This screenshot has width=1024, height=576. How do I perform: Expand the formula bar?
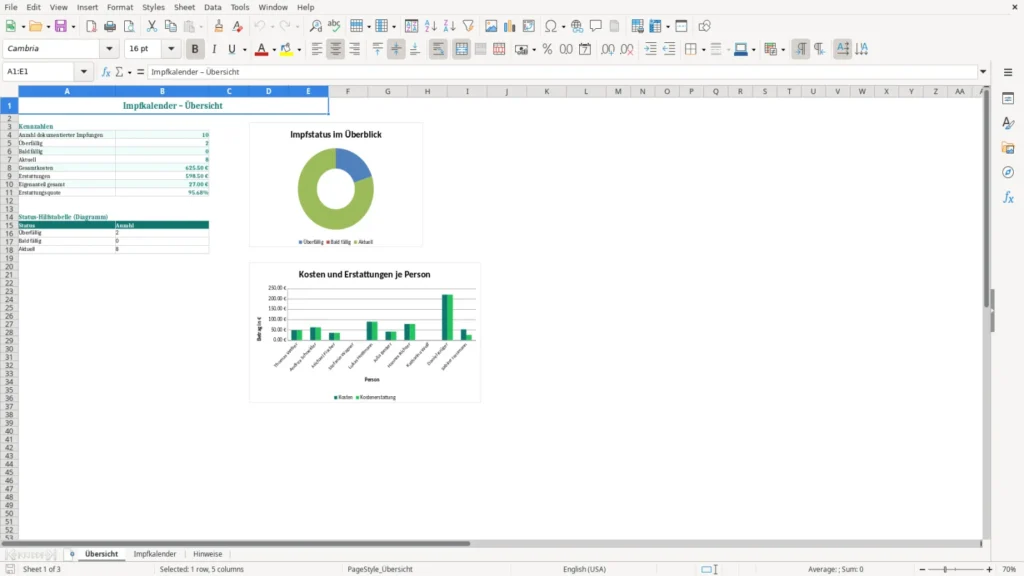point(983,72)
